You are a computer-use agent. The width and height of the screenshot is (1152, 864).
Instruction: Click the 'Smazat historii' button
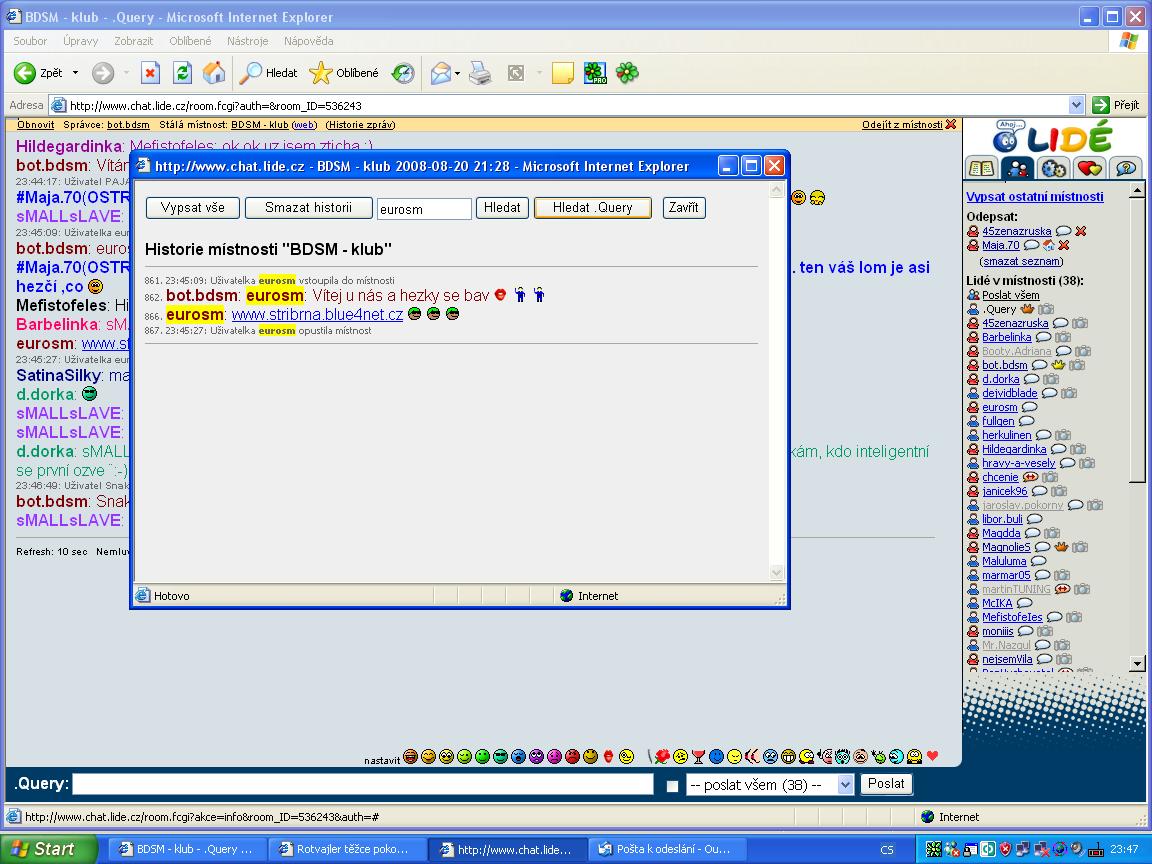coord(309,208)
